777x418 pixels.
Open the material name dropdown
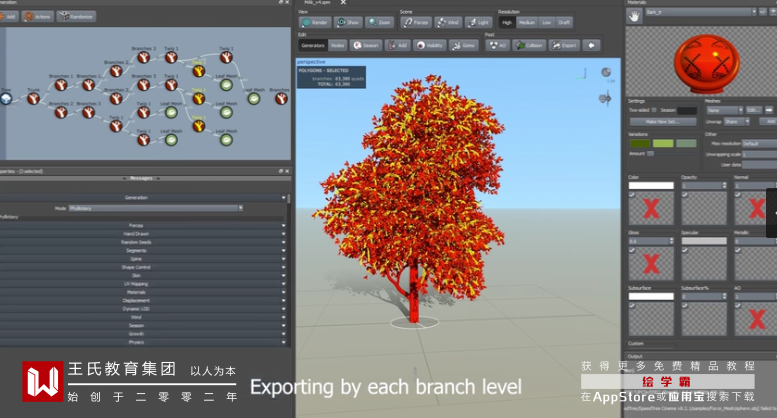[700, 12]
